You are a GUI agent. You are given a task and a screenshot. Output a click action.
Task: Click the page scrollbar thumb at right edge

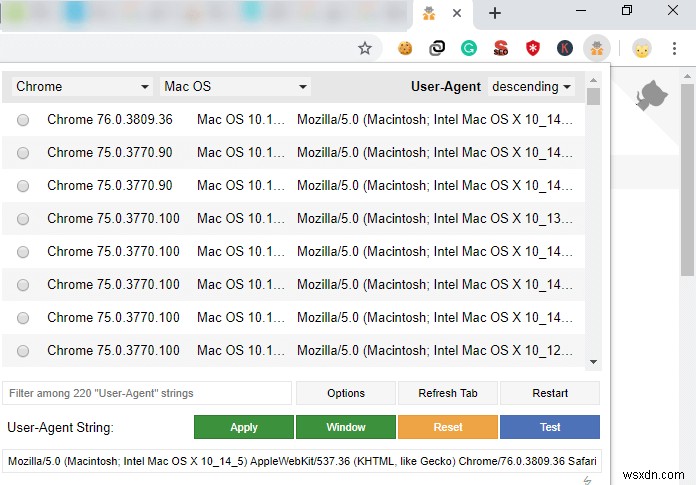click(x=687, y=180)
